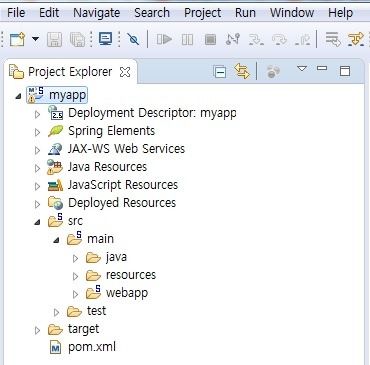Select the src folder

(75, 221)
